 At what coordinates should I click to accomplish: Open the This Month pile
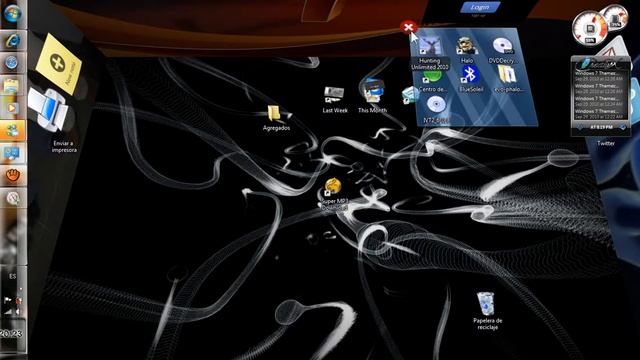pos(373,92)
